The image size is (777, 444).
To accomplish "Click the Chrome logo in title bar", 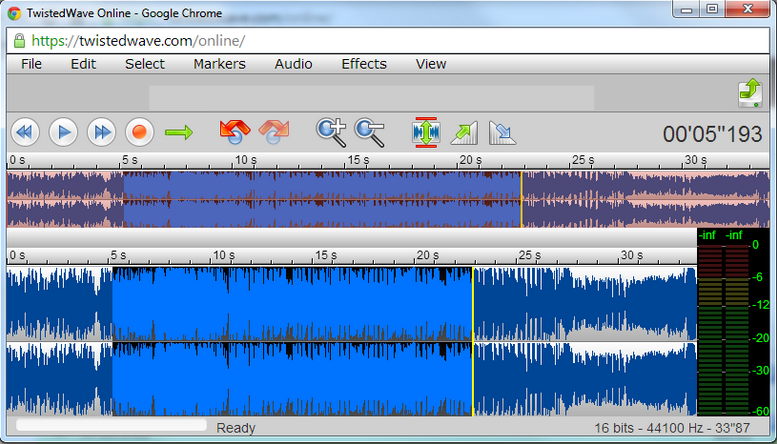I will tap(14, 13).
